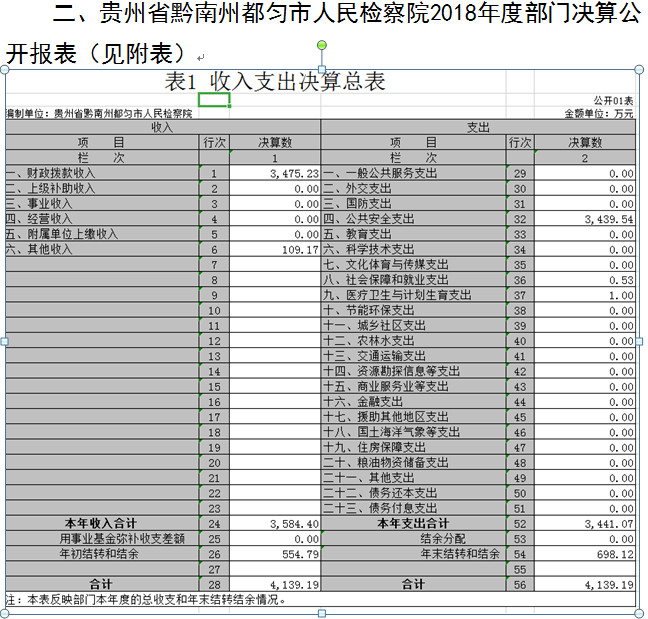Image resolution: width=648 pixels, height=619 pixels.
Task: Click the '编制单位：贵州省黔南州都匀市人民检察院' text
Action: click(x=99, y=114)
